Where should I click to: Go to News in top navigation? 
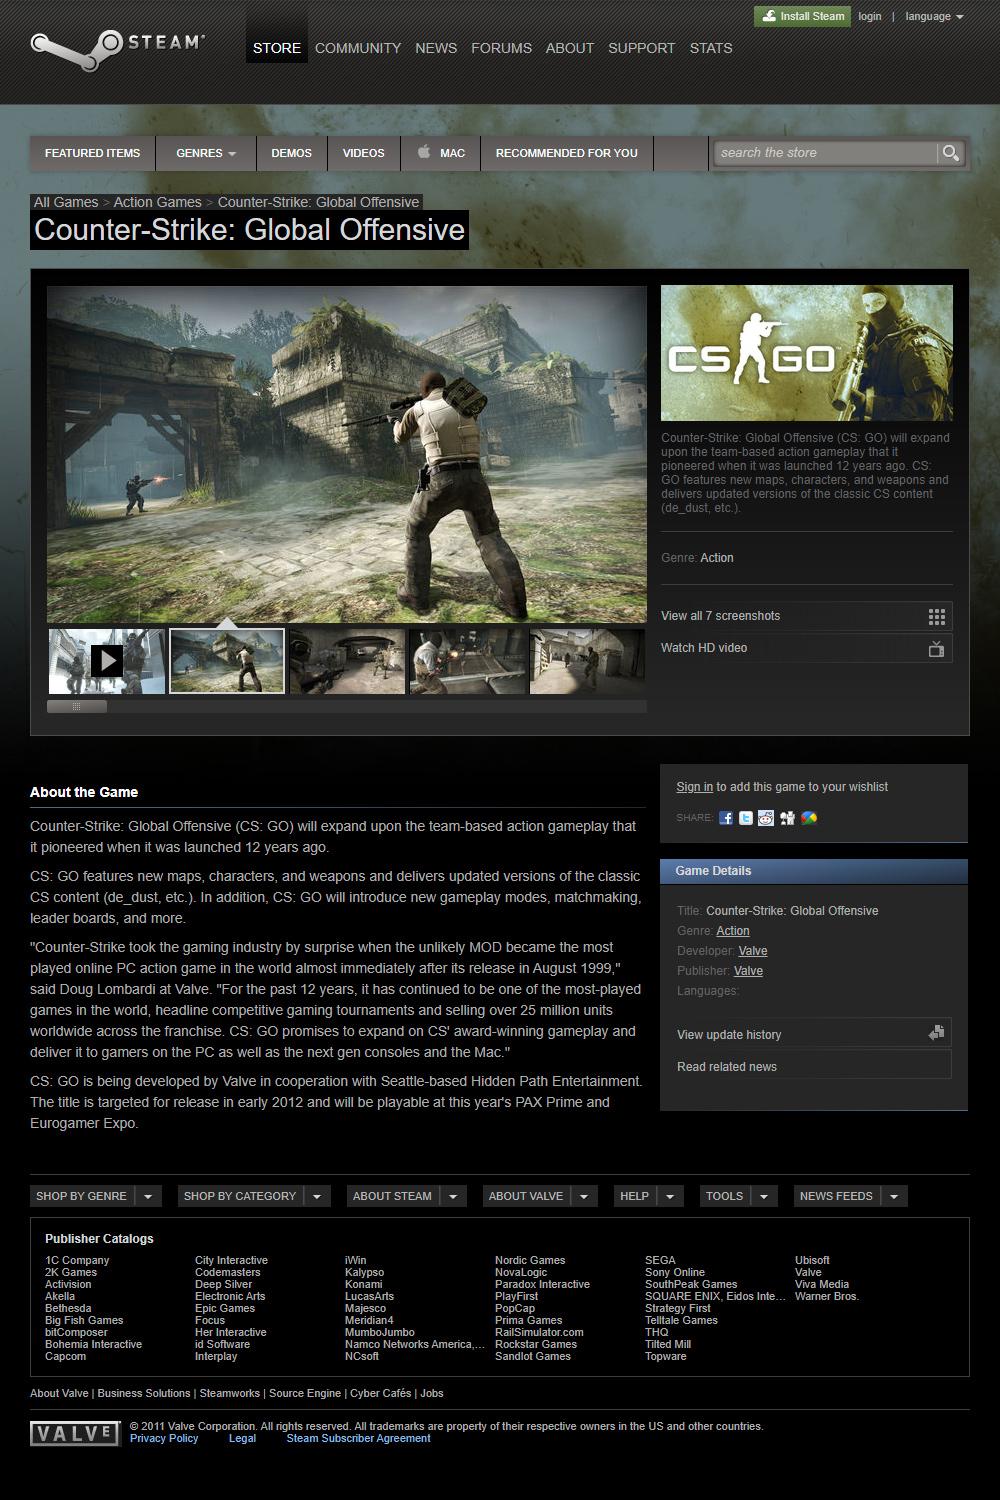pyautogui.click(x=436, y=48)
